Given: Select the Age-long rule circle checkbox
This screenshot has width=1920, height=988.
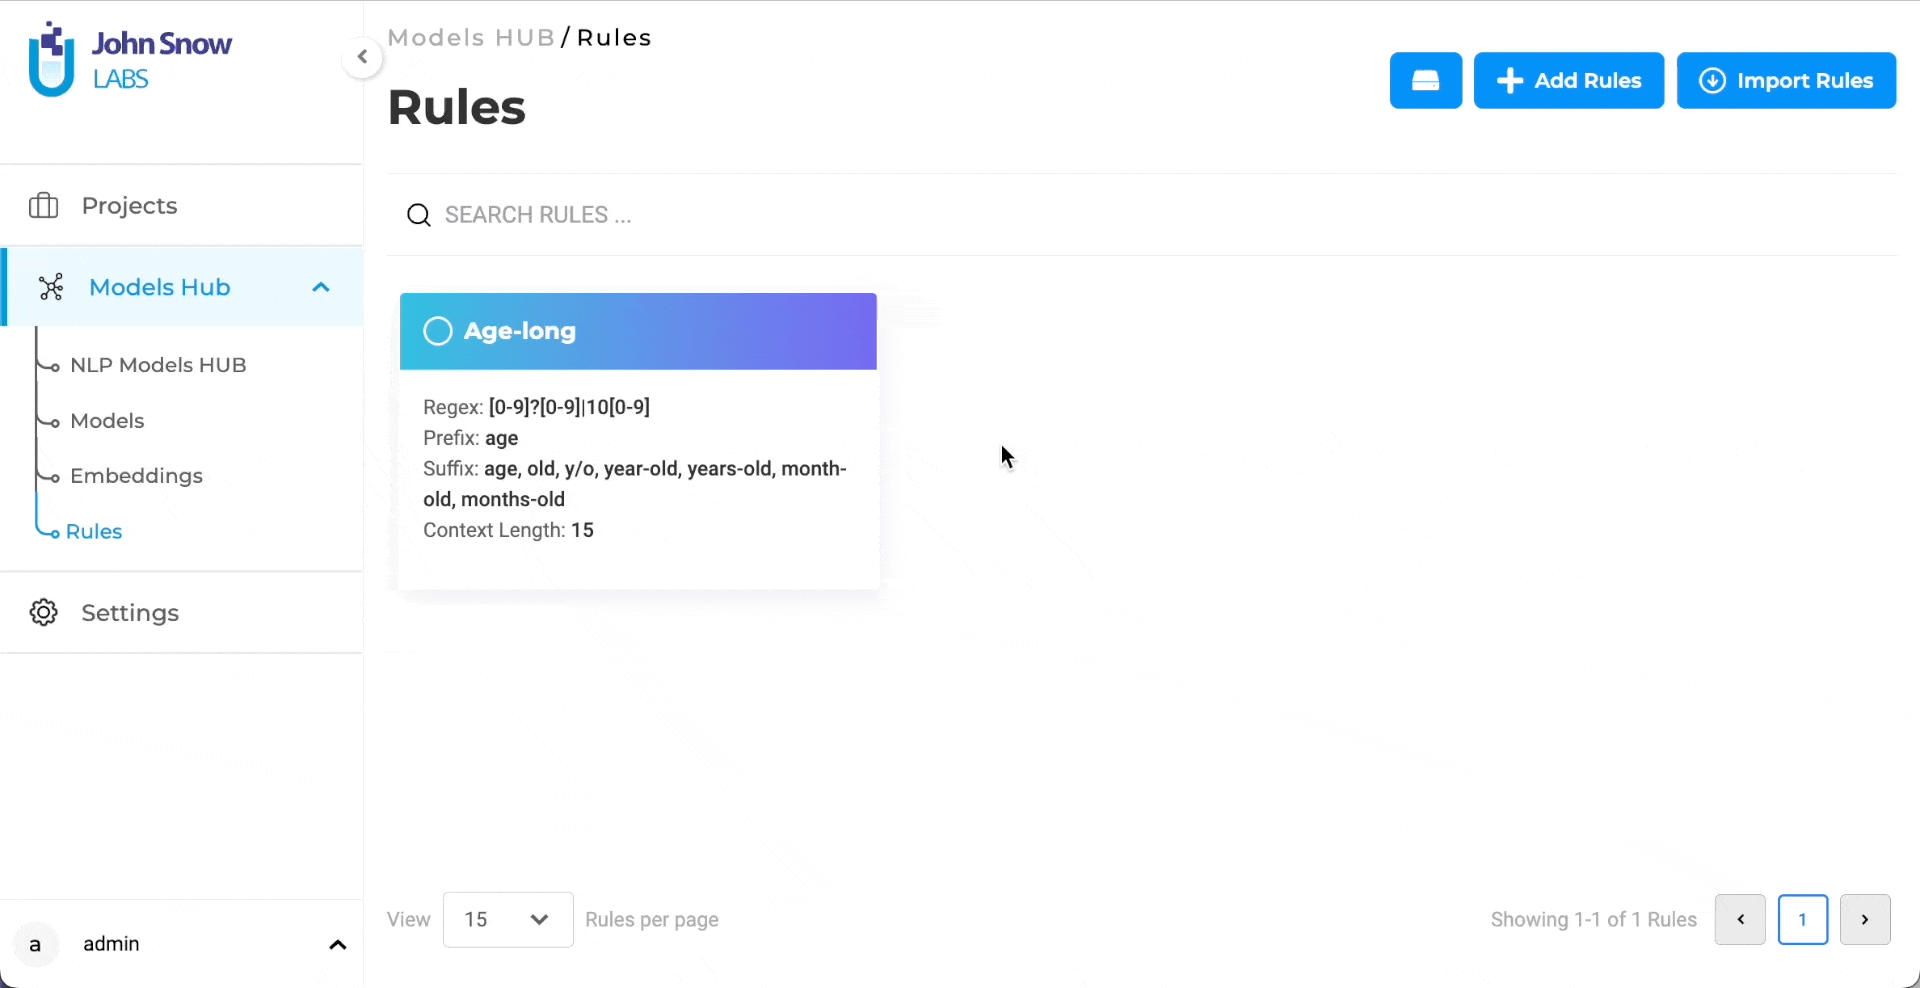Looking at the screenshot, I should [438, 331].
